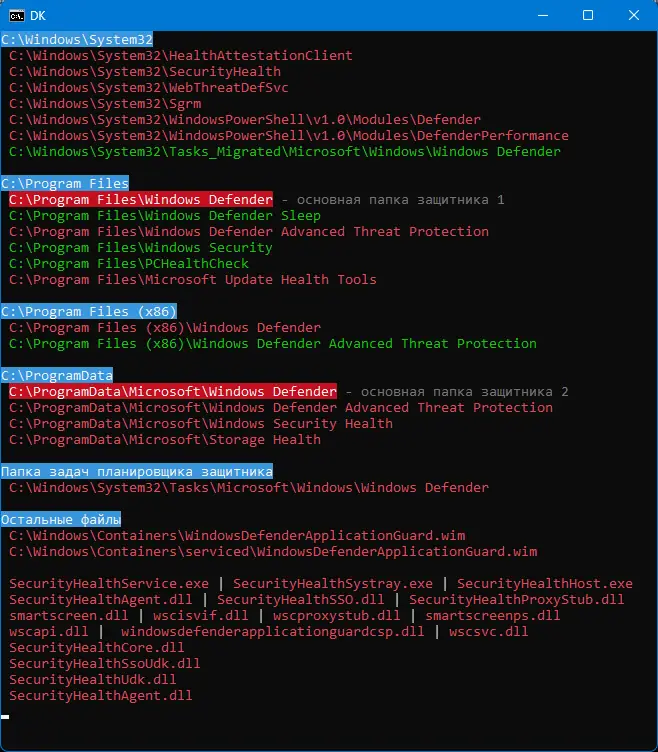Click wscisvif.dll file name
The width and height of the screenshot is (658, 752).
[x=201, y=615]
